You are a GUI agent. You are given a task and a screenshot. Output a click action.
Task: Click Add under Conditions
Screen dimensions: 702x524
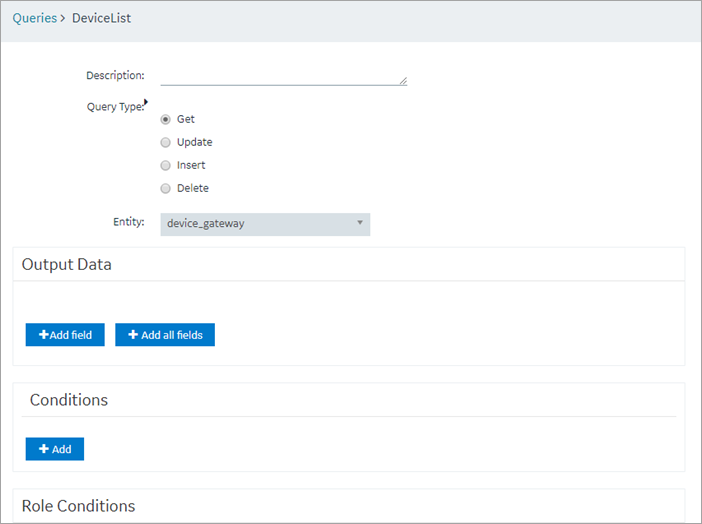(55, 449)
